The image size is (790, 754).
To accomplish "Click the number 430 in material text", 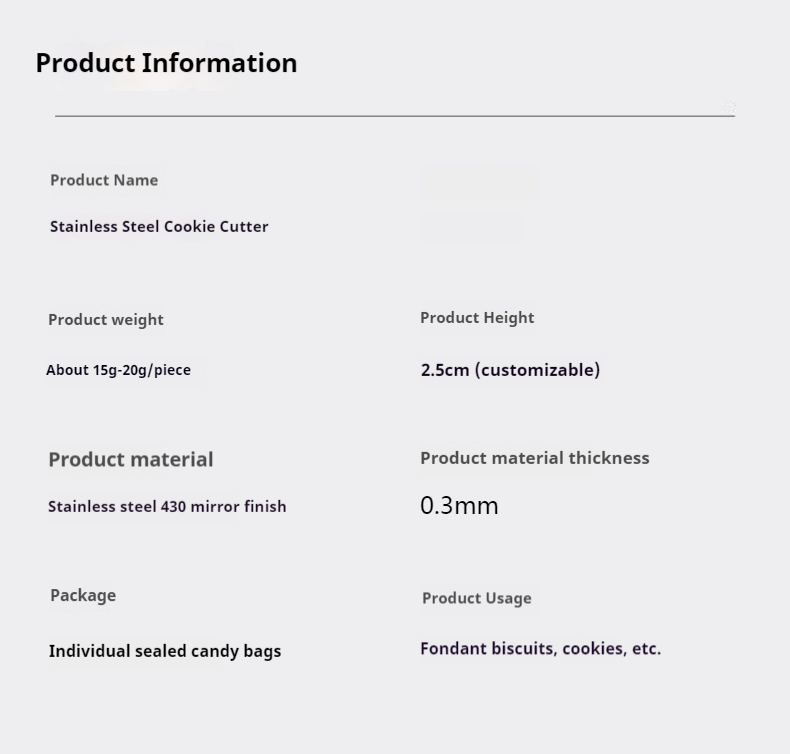I will click(x=173, y=506).
